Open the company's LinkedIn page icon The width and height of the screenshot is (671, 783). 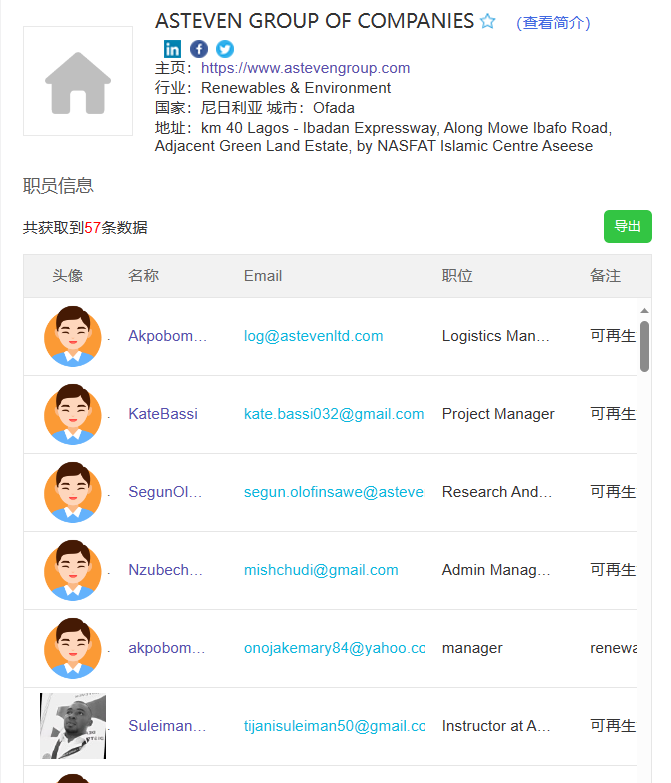(x=172, y=49)
